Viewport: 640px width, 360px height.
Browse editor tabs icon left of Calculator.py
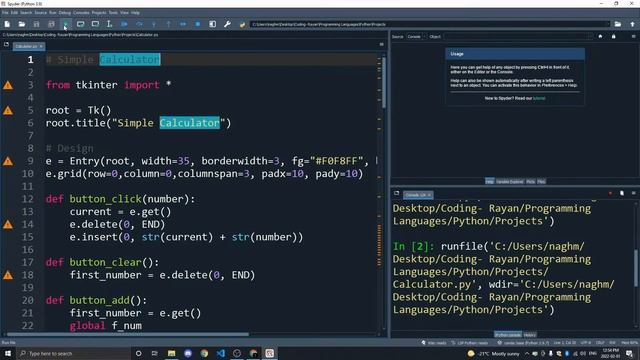[6, 44]
